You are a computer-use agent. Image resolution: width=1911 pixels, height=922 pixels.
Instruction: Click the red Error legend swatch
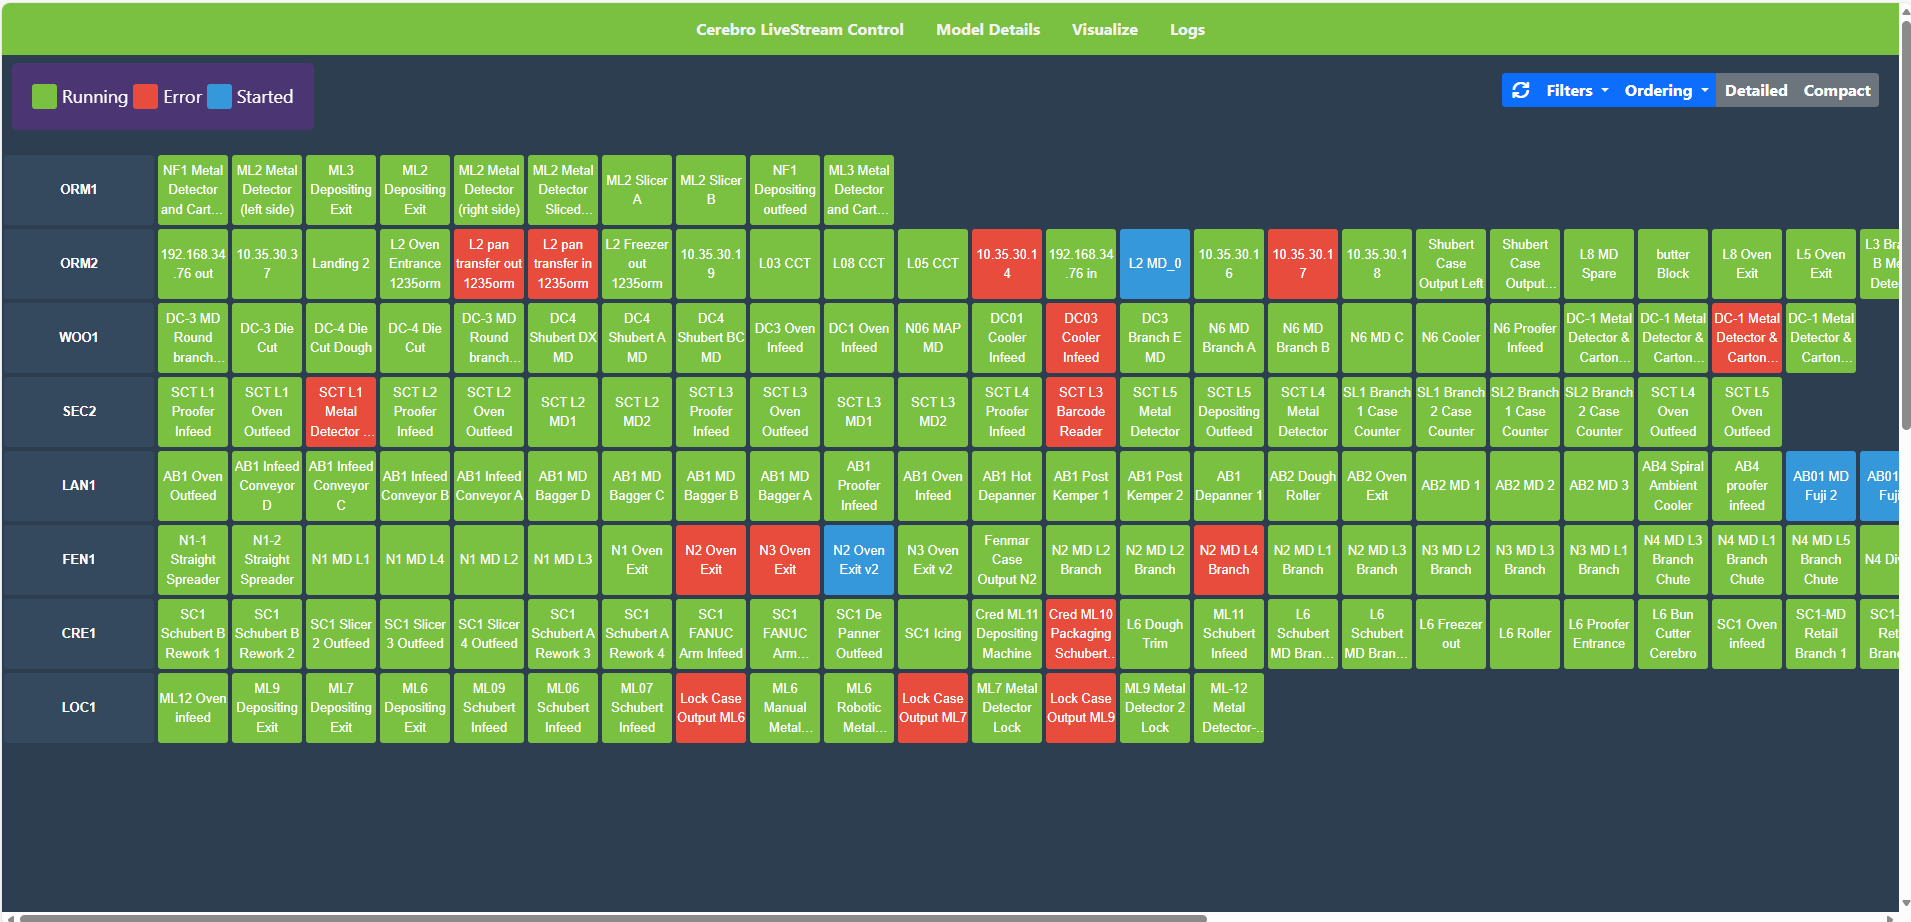pyautogui.click(x=146, y=97)
